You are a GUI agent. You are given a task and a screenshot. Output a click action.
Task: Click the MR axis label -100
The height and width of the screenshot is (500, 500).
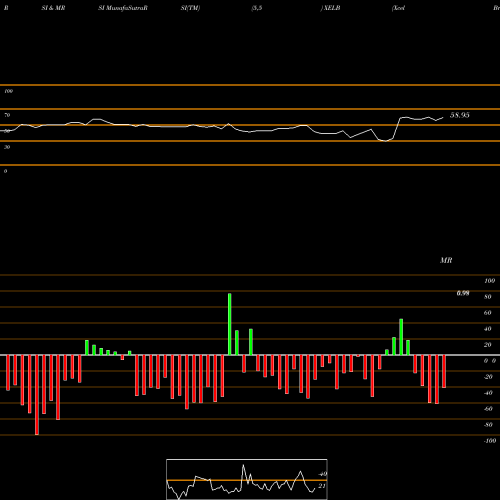[x=490, y=441]
